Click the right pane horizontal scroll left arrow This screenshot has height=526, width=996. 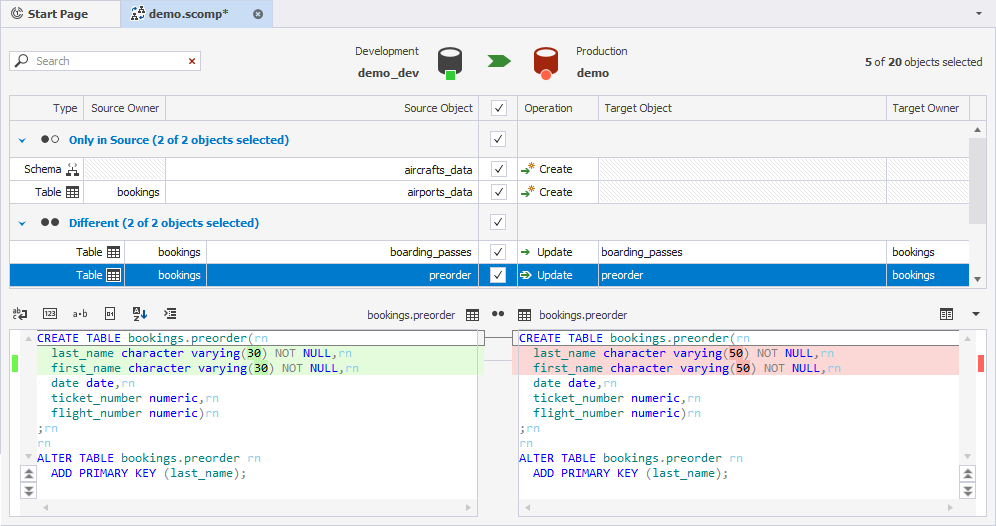tap(528, 508)
